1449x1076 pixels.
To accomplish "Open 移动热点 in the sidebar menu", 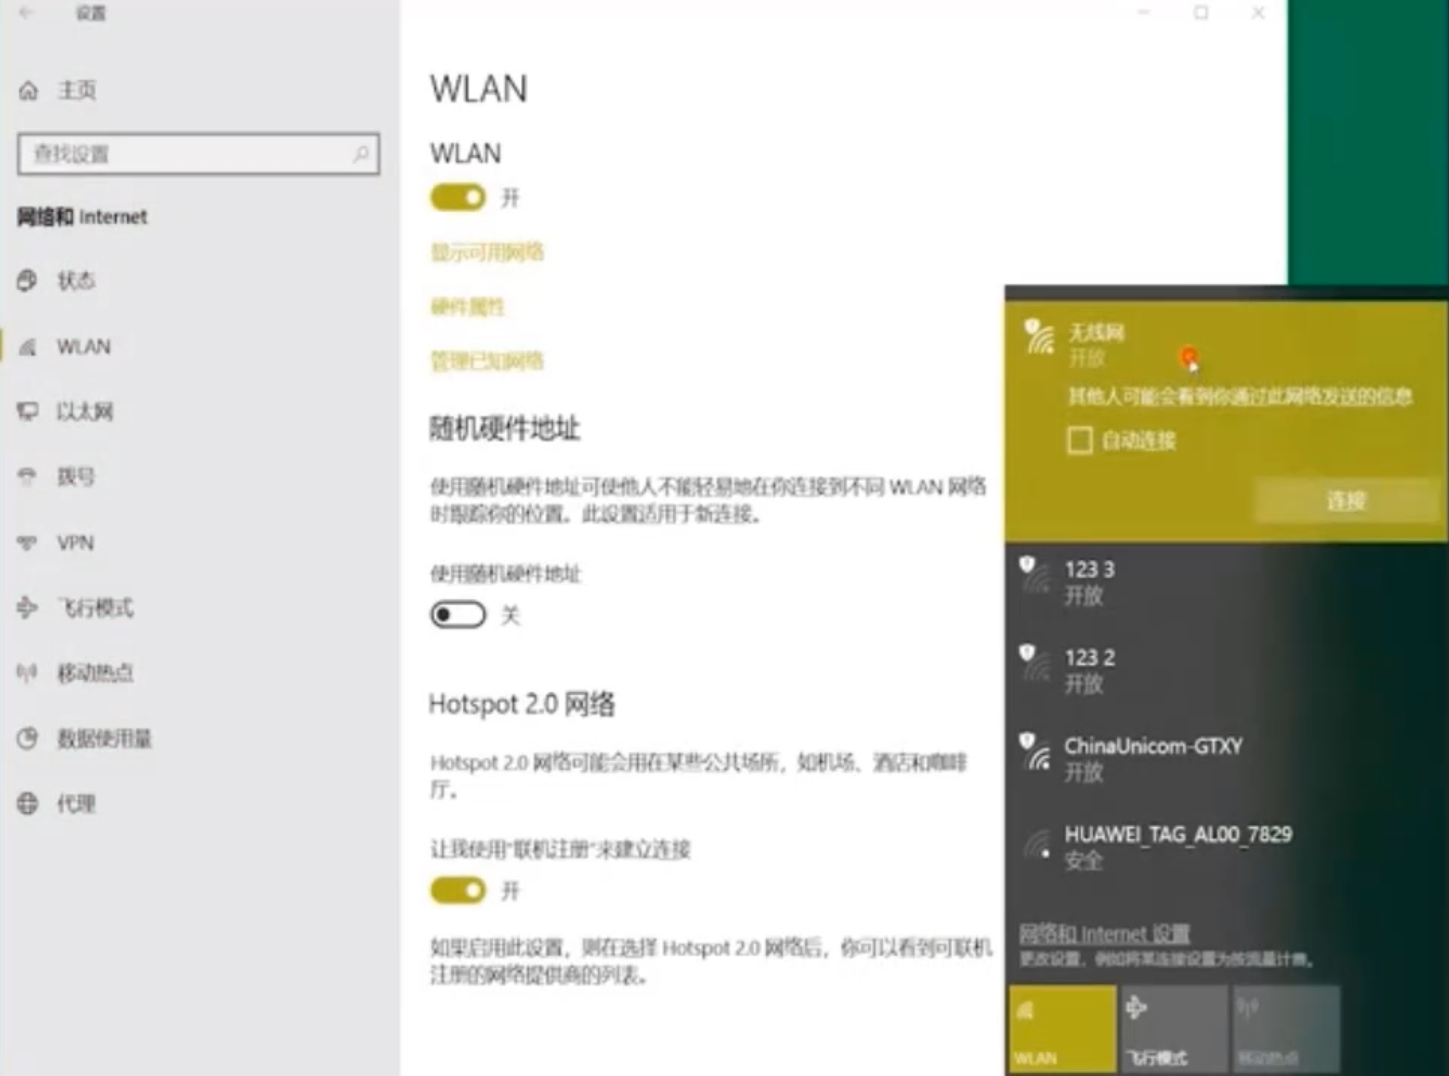I will (94, 673).
